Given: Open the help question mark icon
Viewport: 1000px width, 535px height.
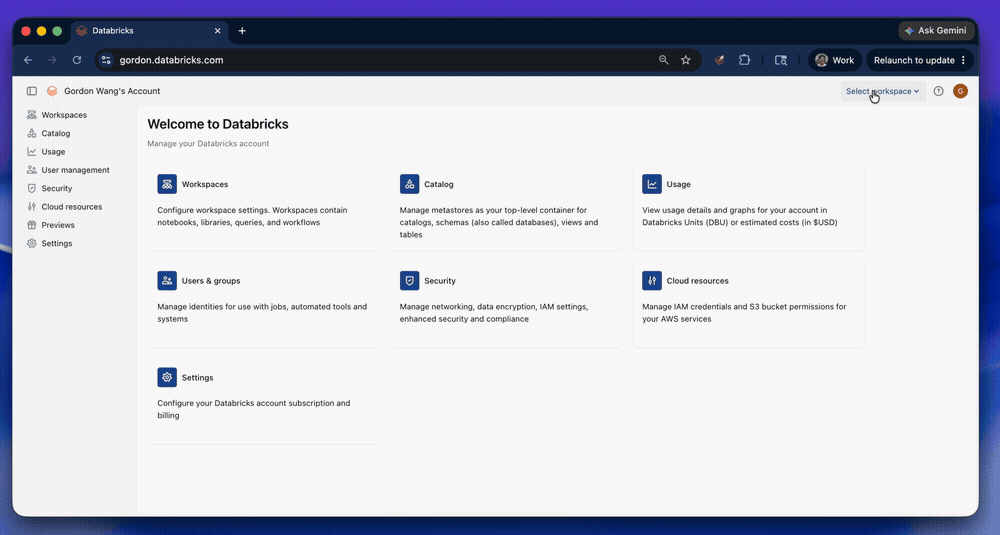Looking at the screenshot, I should 938,91.
